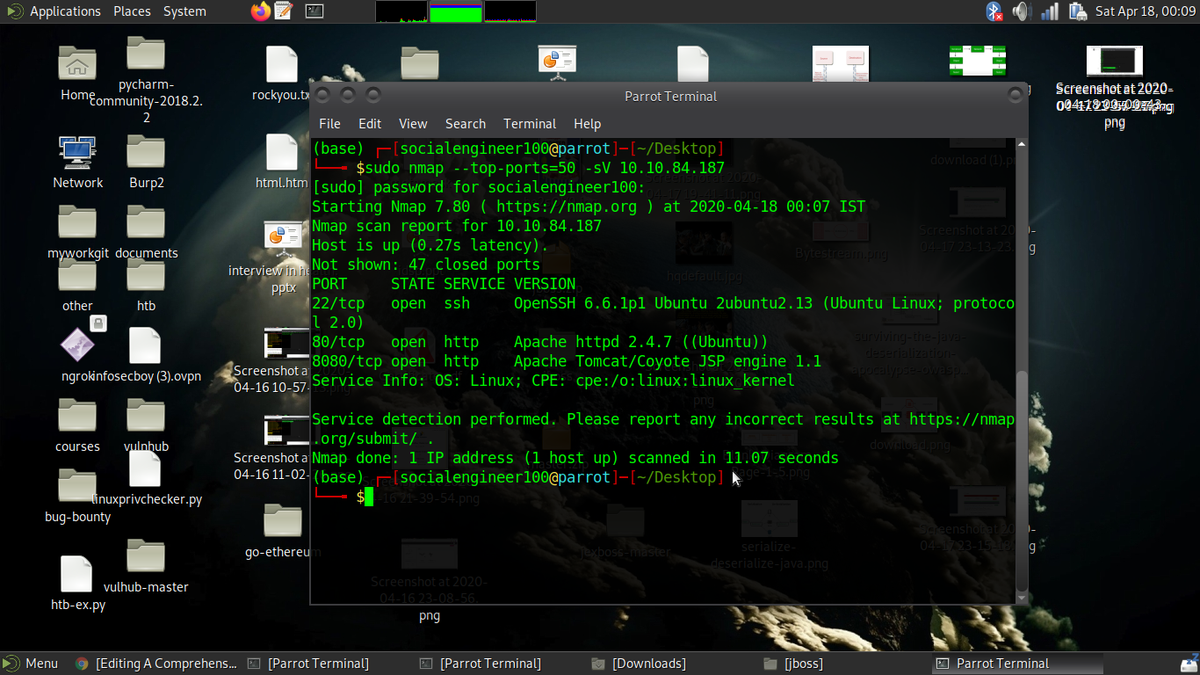Viewport: 1200px width, 675px height.
Task: Click the terminal prompt cursor
Action: [x=368, y=497]
